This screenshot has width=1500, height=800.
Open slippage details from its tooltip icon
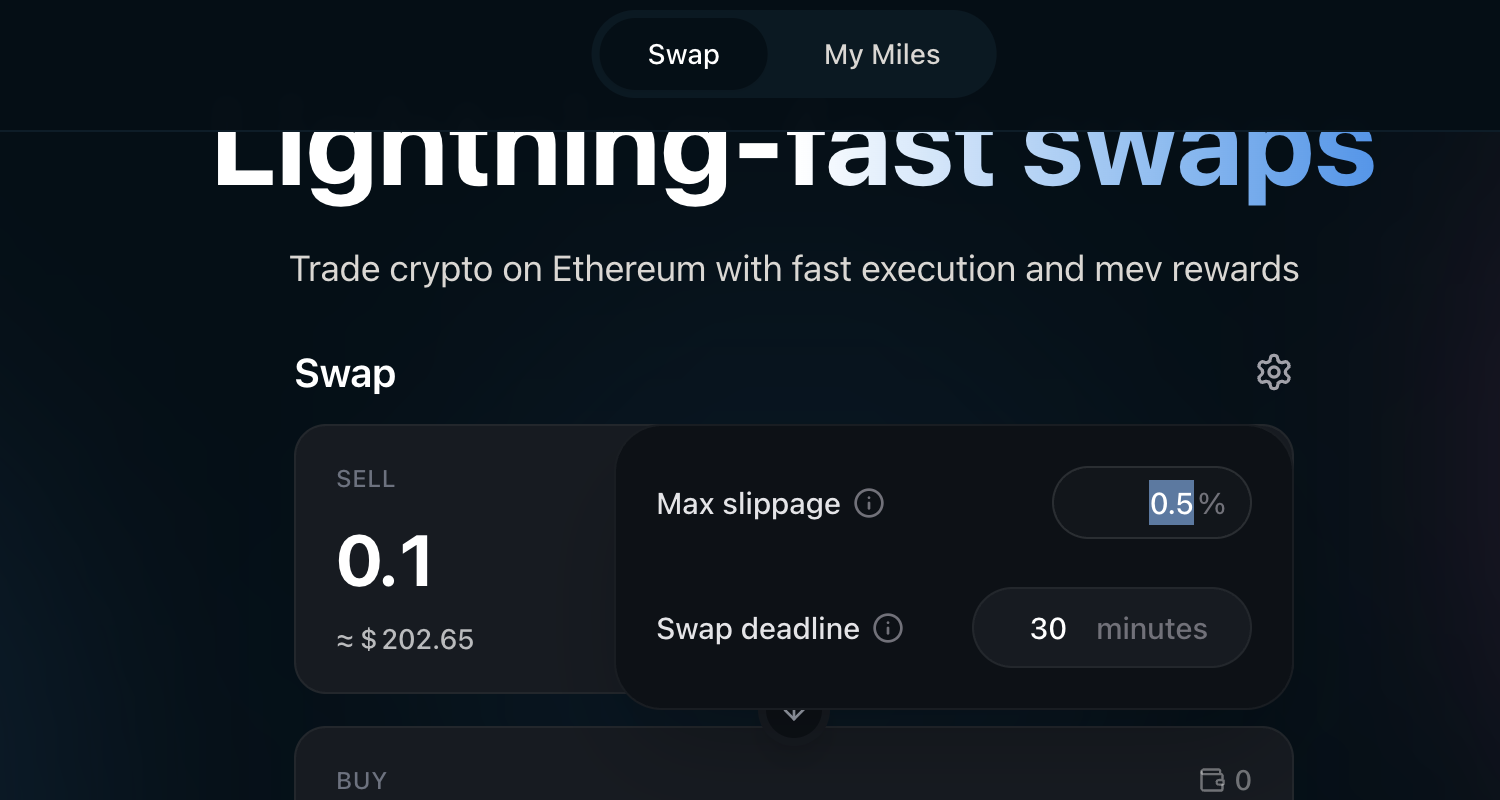click(x=869, y=503)
